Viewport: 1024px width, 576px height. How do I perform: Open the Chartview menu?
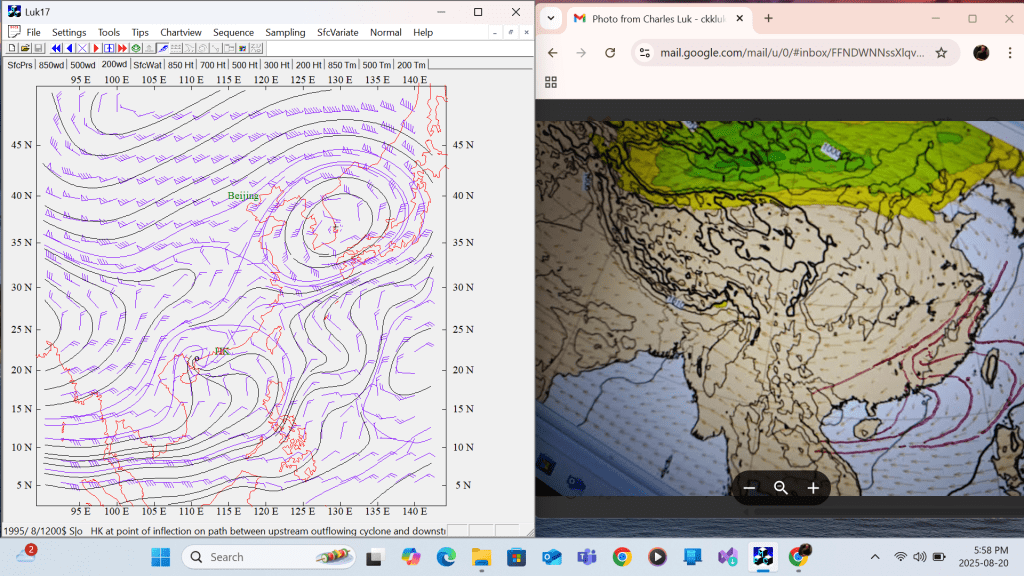180,32
